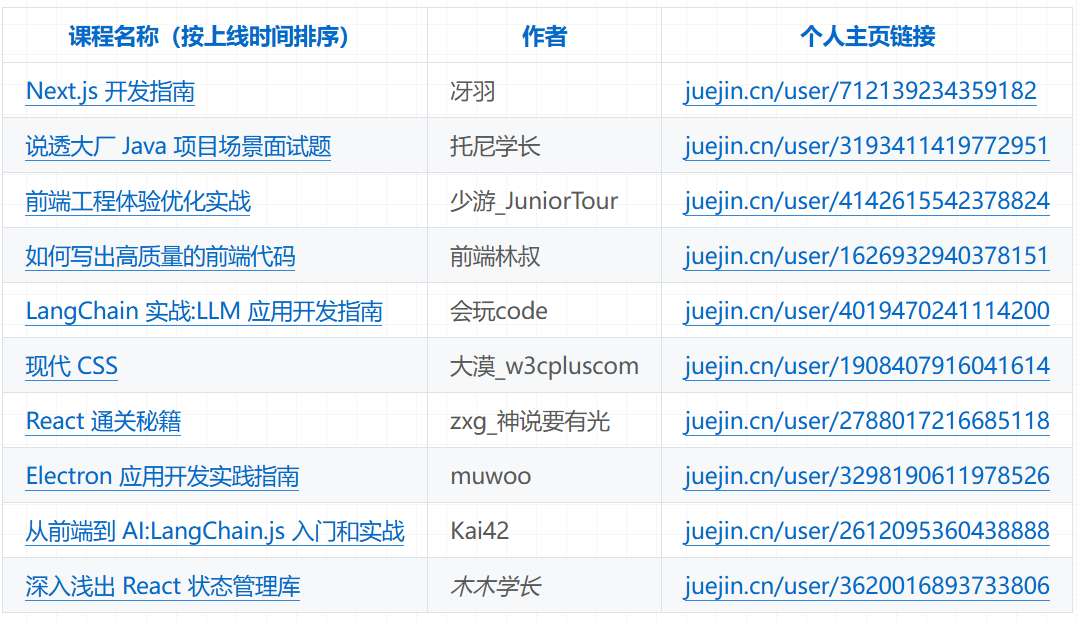Open the 现代 CSS course link

72,367
